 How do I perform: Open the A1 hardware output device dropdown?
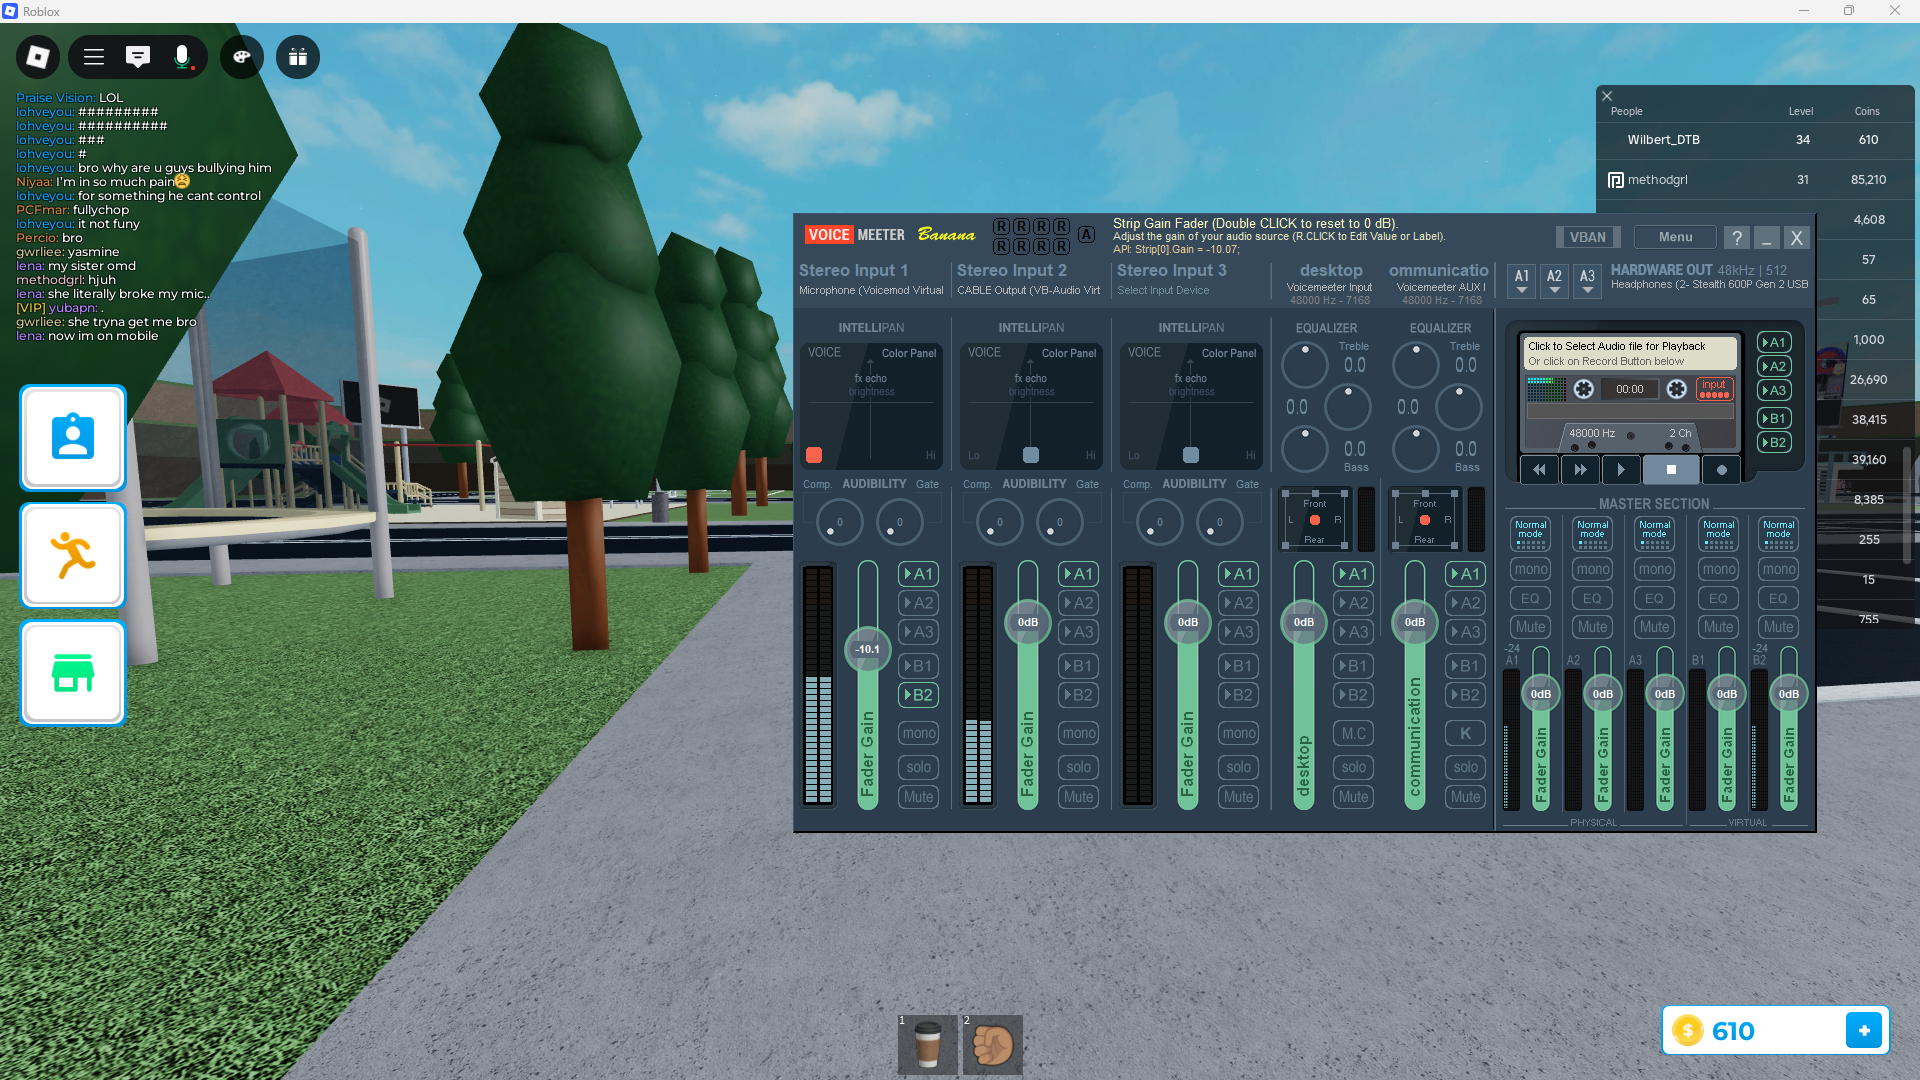1522,280
